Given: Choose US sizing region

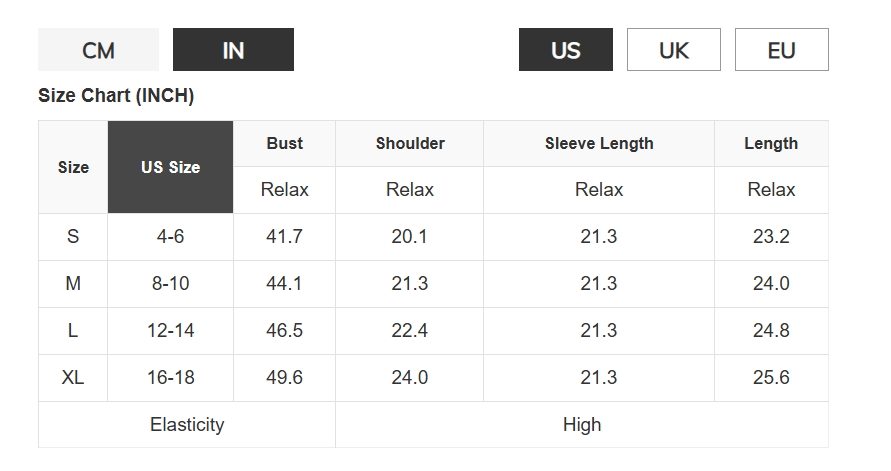Looking at the screenshot, I should (x=565, y=50).
